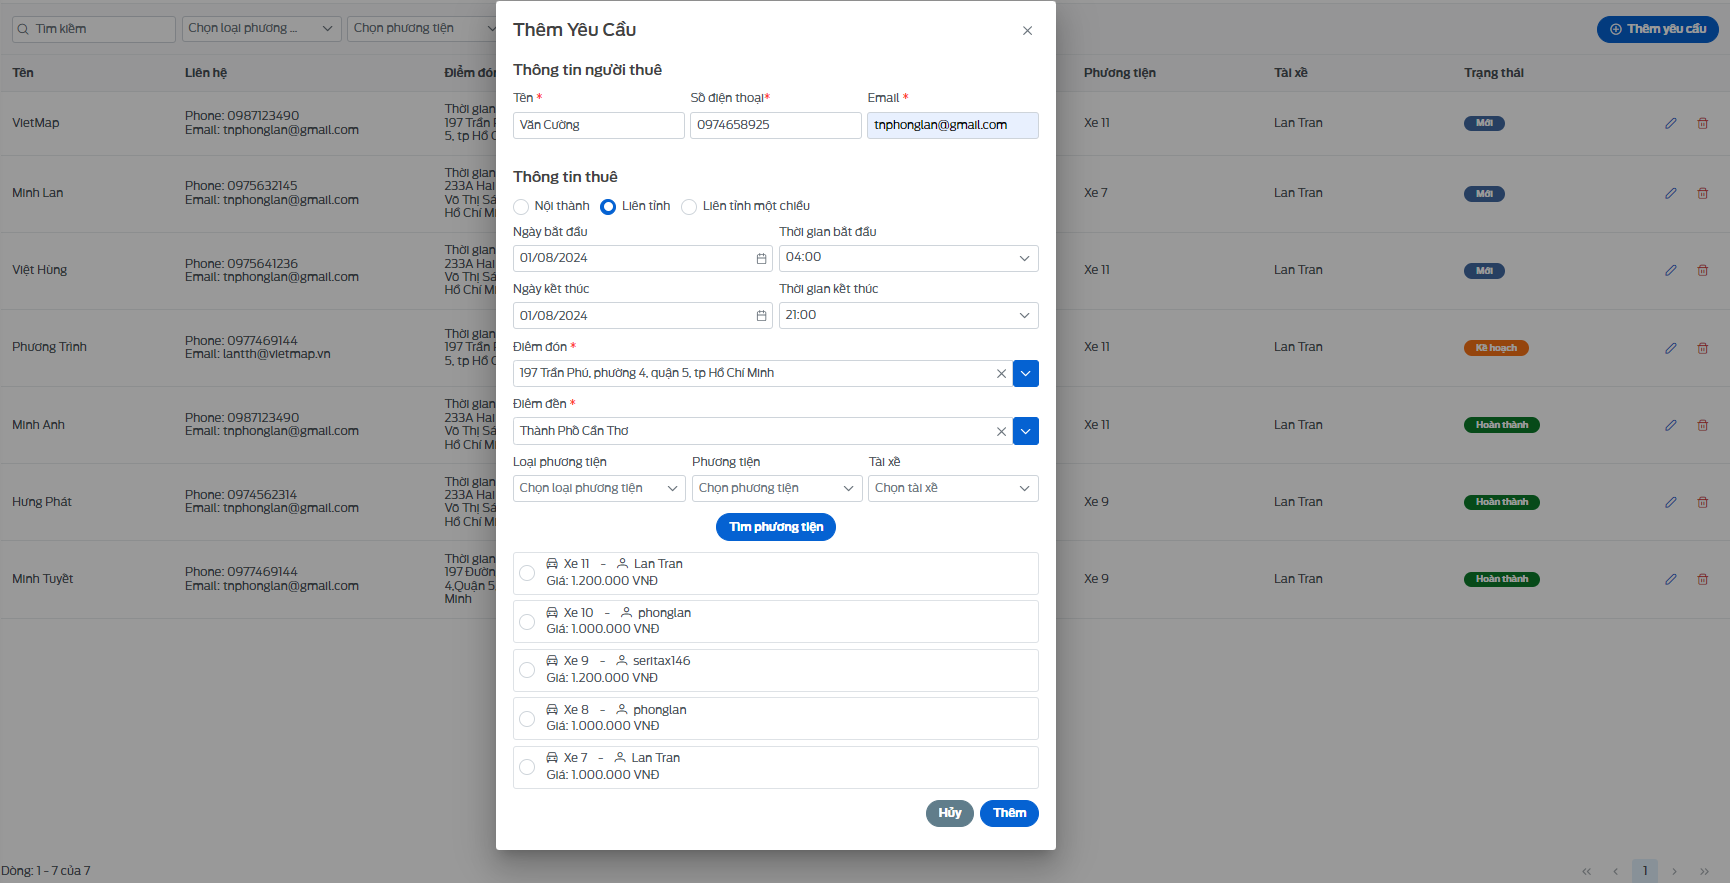Click the Thêm button to submit
1730x883 pixels.
tap(1009, 813)
